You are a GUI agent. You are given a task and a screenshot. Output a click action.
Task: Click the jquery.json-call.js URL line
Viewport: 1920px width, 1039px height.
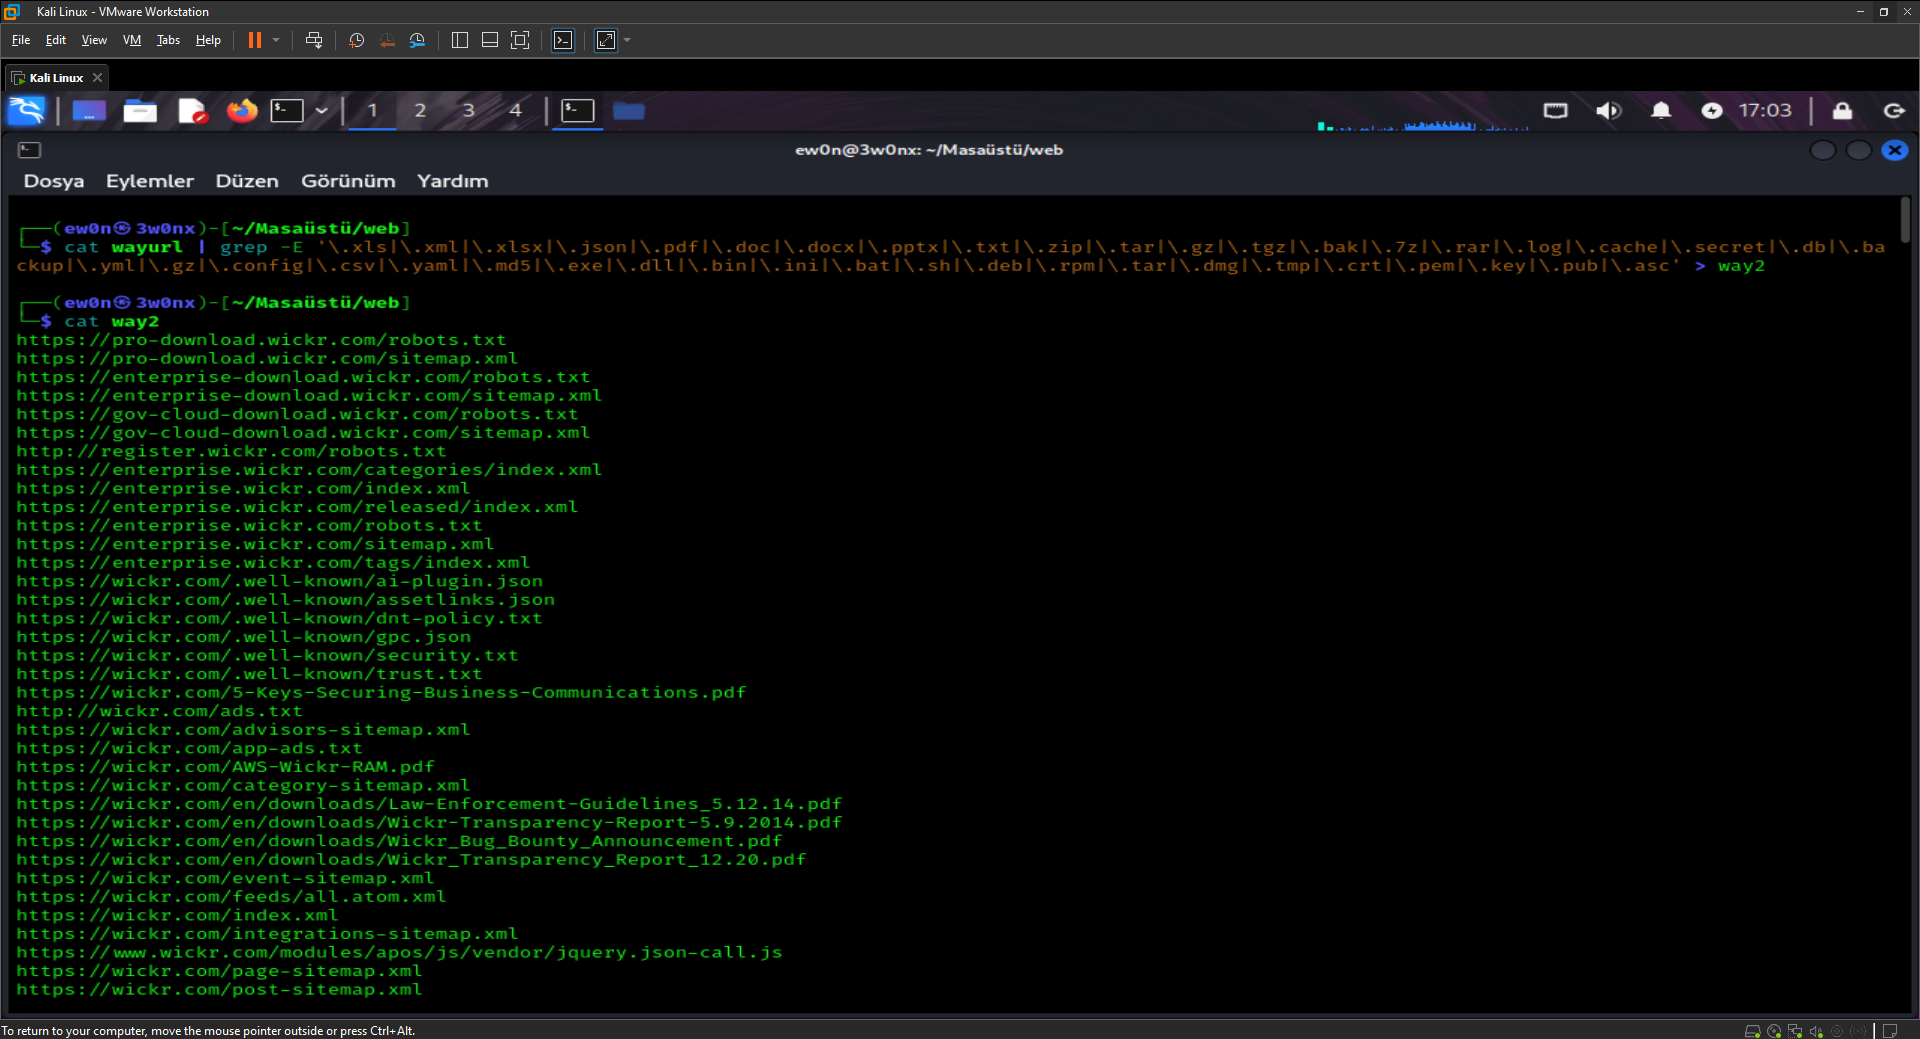click(399, 953)
